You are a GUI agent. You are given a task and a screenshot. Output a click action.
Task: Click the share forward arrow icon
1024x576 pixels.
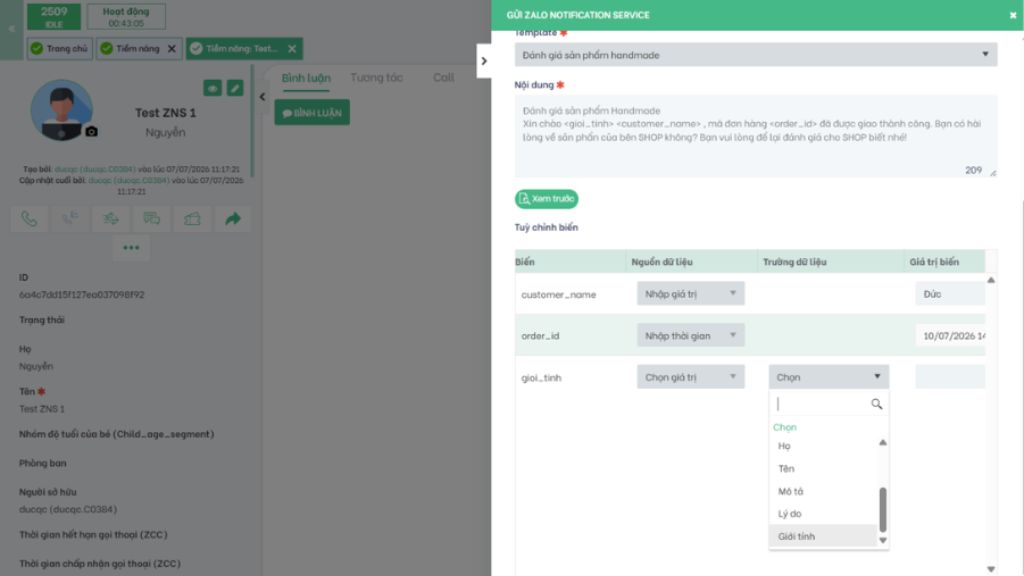[x=232, y=219]
